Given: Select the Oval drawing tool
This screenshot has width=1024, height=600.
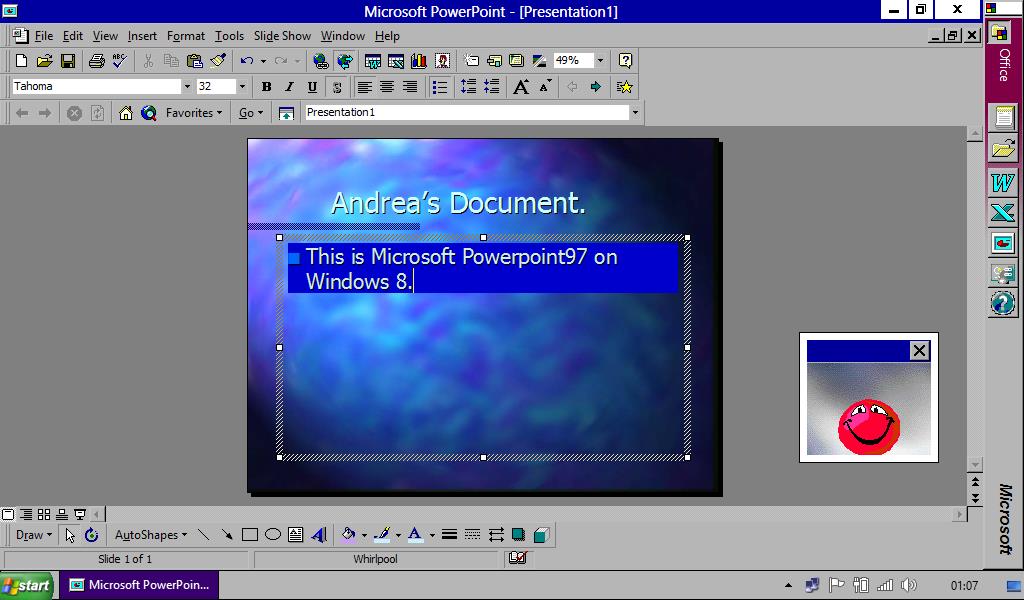Looking at the screenshot, I should 271,535.
